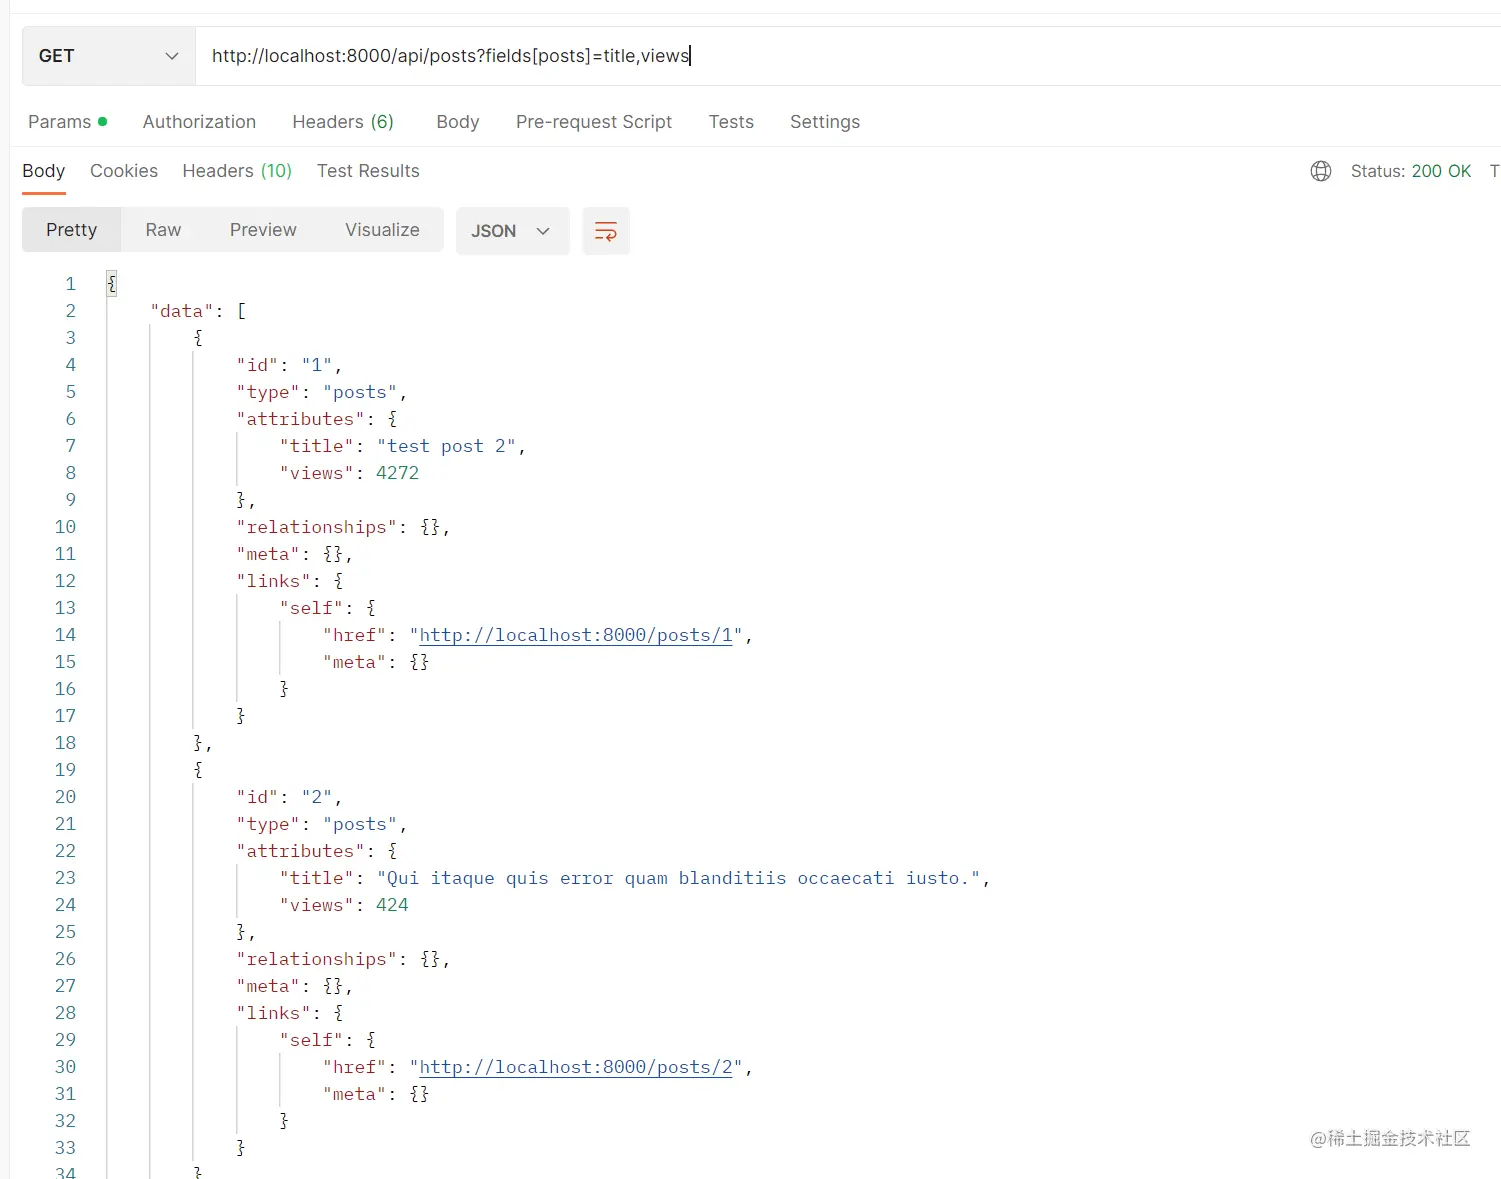Image resolution: width=1501 pixels, height=1179 pixels.
Task: Click "relationships" key on line 10
Action: point(316,527)
